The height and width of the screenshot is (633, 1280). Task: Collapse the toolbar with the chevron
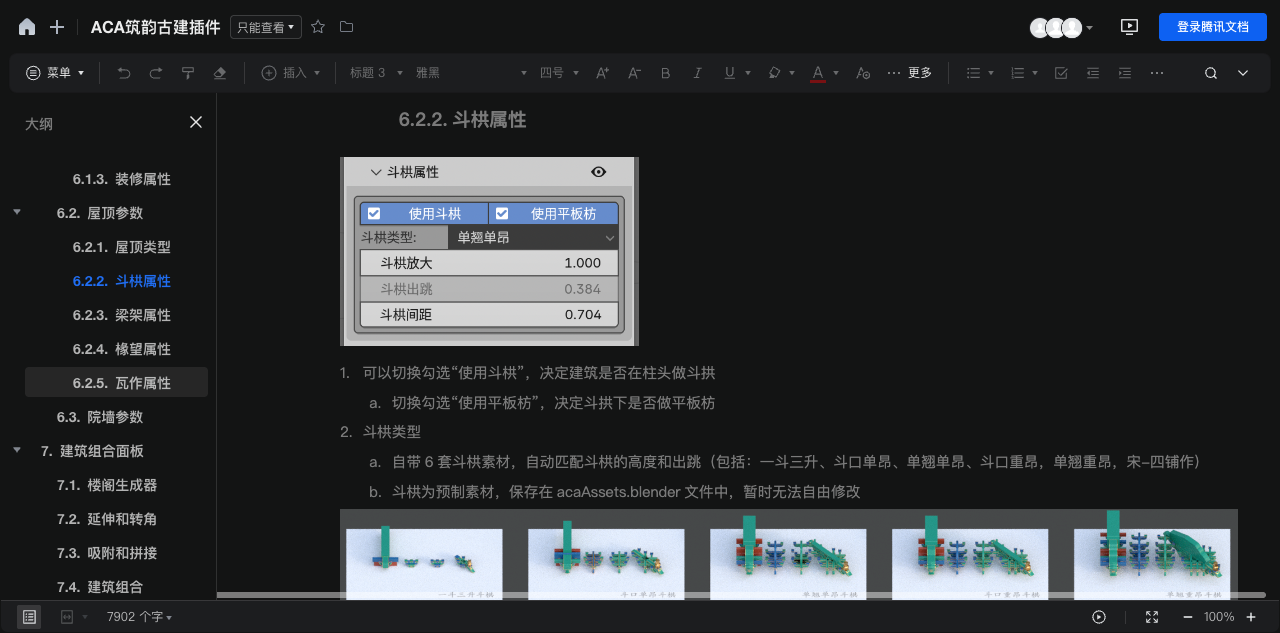pos(1243,73)
